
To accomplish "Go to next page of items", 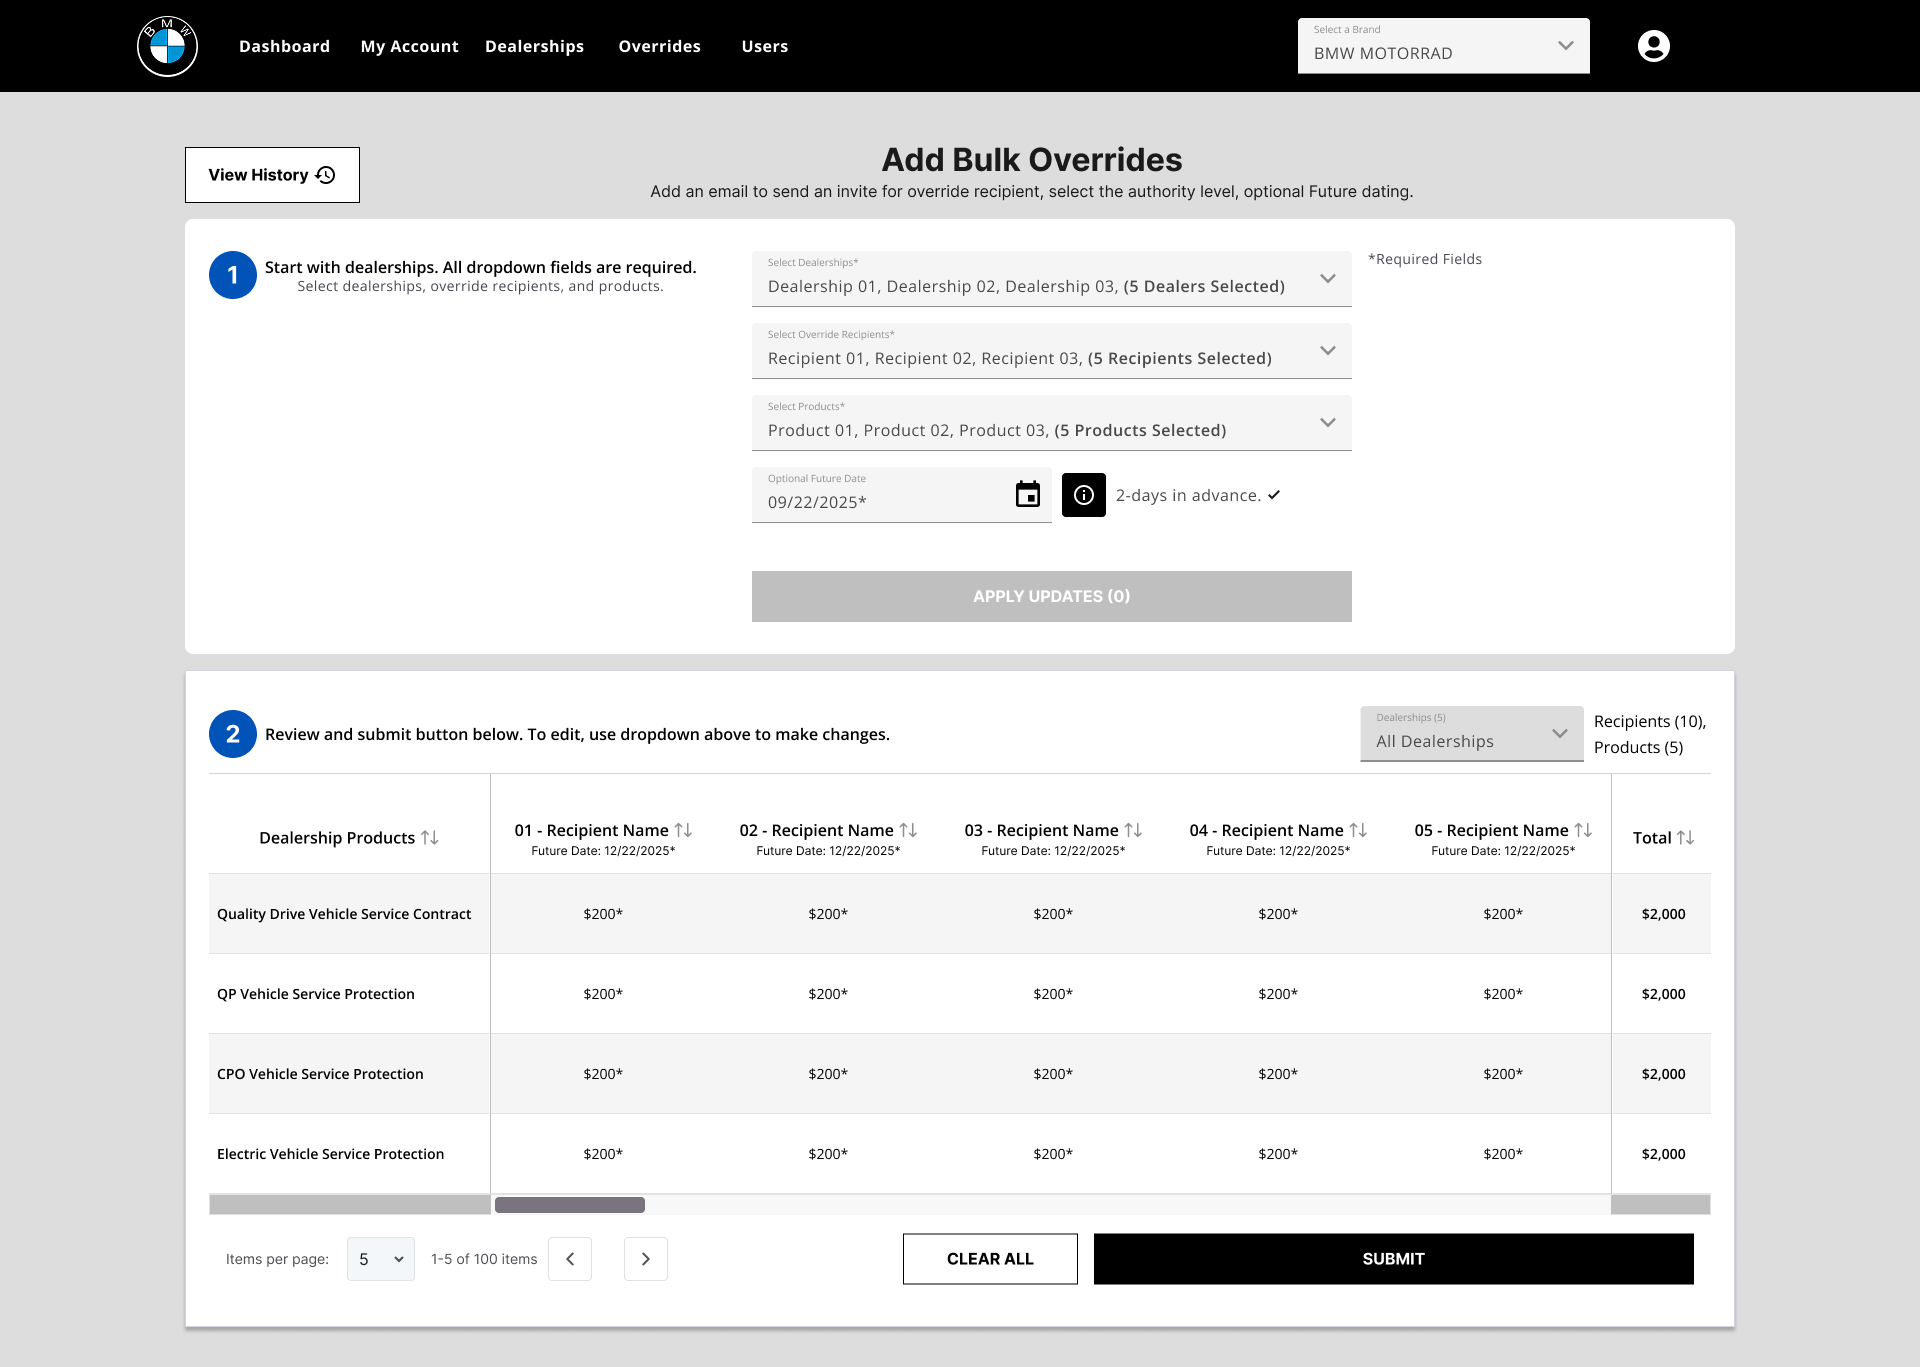I will coord(645,1259).
